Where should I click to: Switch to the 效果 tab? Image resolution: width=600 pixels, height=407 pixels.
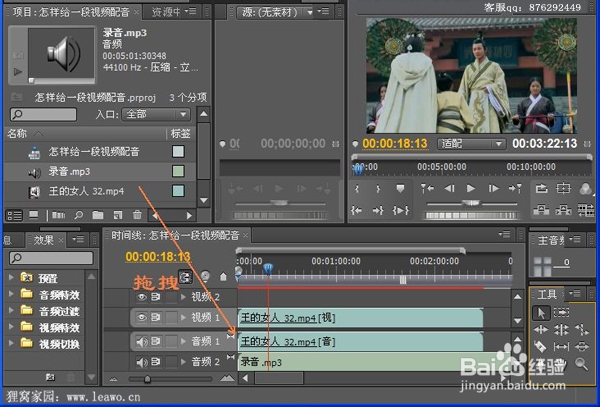tap(44, 240)
